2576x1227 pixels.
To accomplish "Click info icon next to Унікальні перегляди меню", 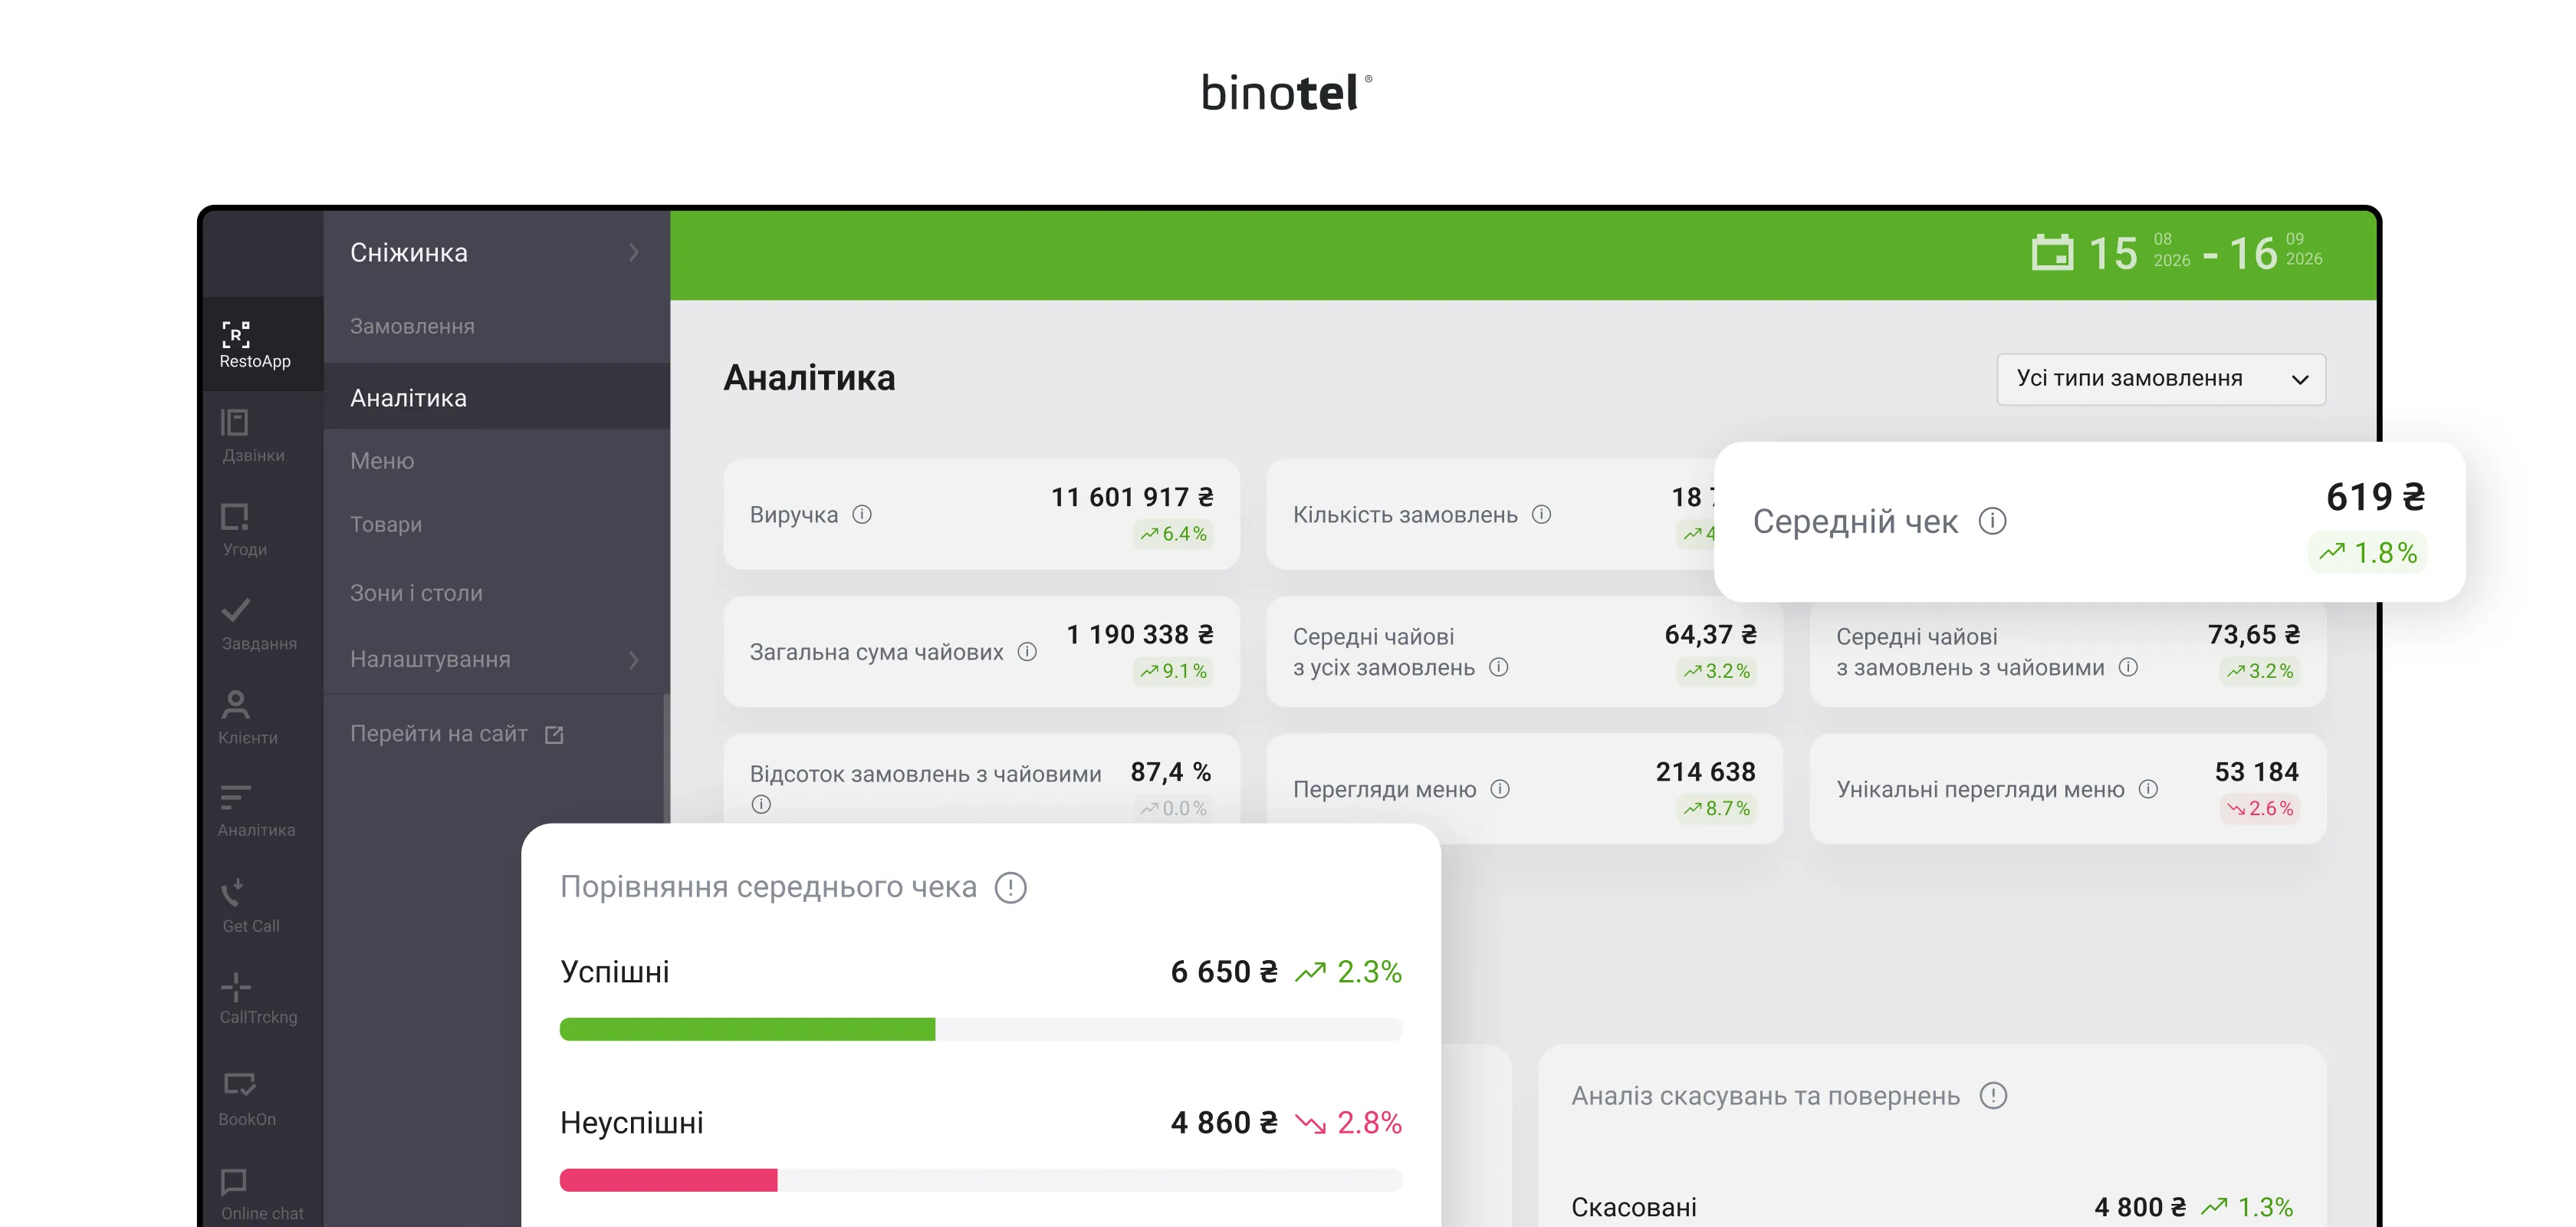I will 2148,789.
